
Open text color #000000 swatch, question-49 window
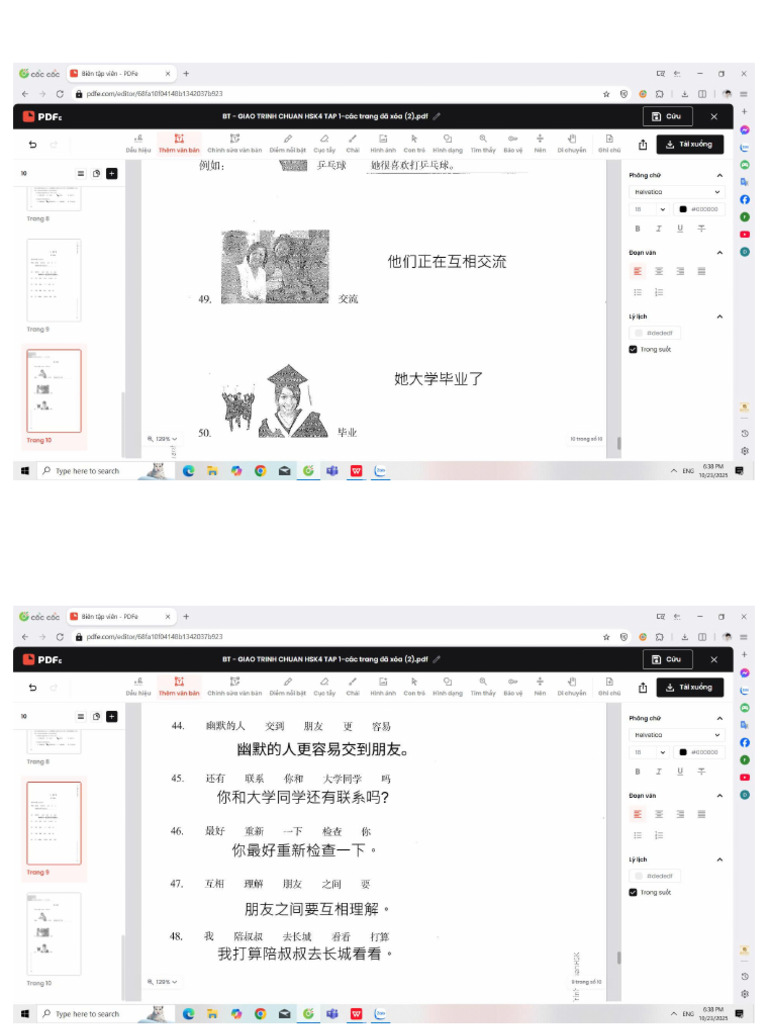(698, 209)
